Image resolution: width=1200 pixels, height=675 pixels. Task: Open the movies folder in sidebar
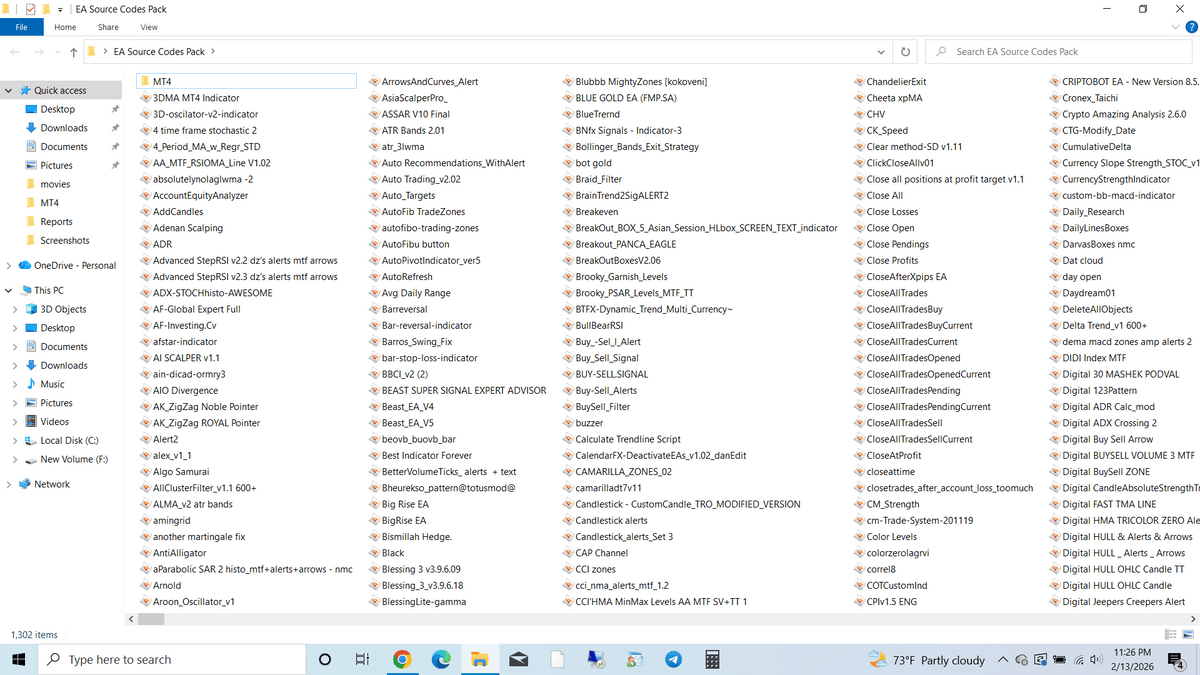click(55, 184)
